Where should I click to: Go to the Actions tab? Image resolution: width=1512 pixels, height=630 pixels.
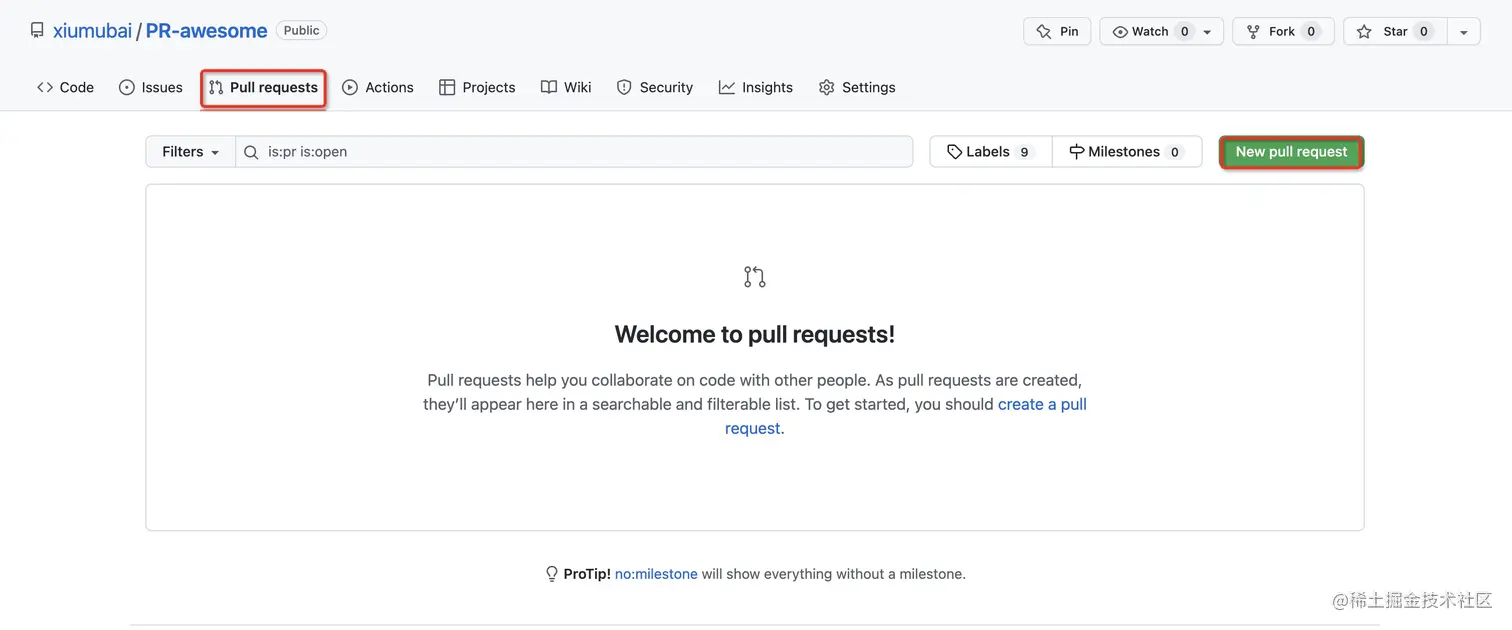tap(378, 87)
